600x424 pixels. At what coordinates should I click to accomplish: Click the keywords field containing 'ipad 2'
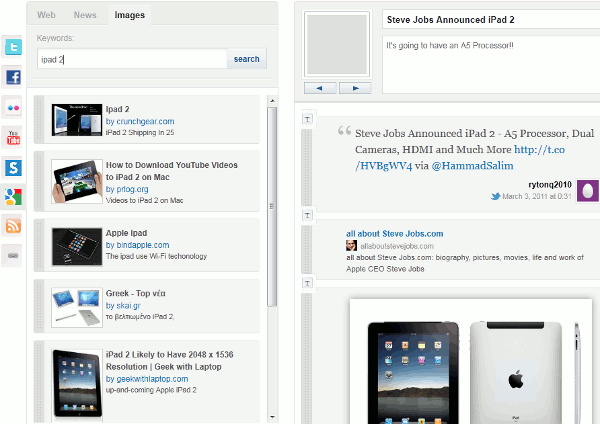(x=131, y=60)
